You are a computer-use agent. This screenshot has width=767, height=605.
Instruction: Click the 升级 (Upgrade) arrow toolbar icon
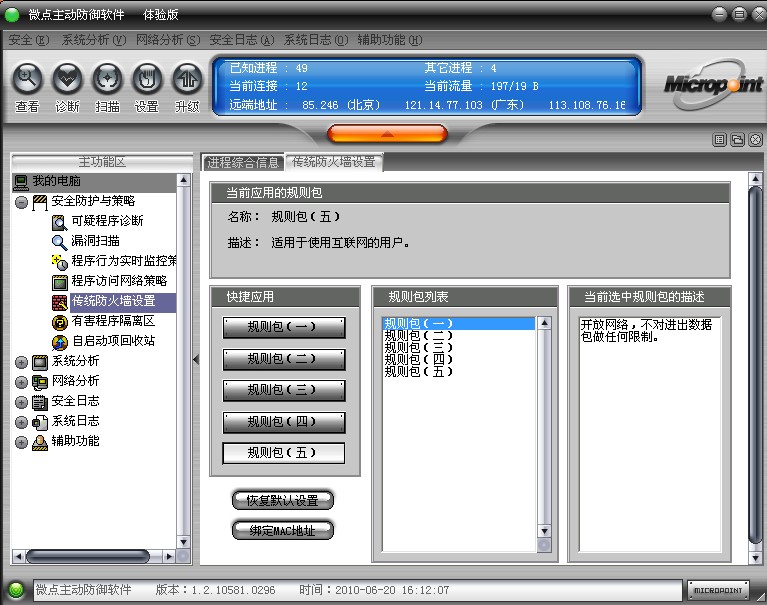point(187,78)
